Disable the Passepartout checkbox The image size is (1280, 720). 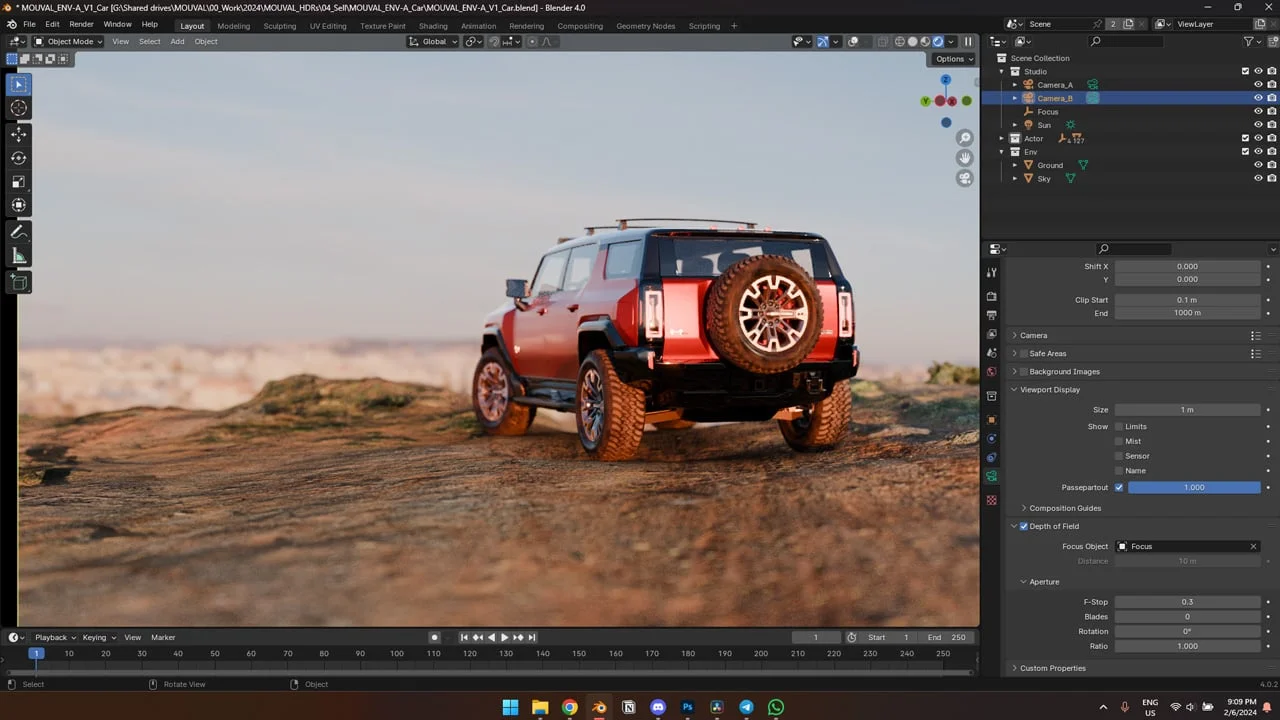(1119, 487)
